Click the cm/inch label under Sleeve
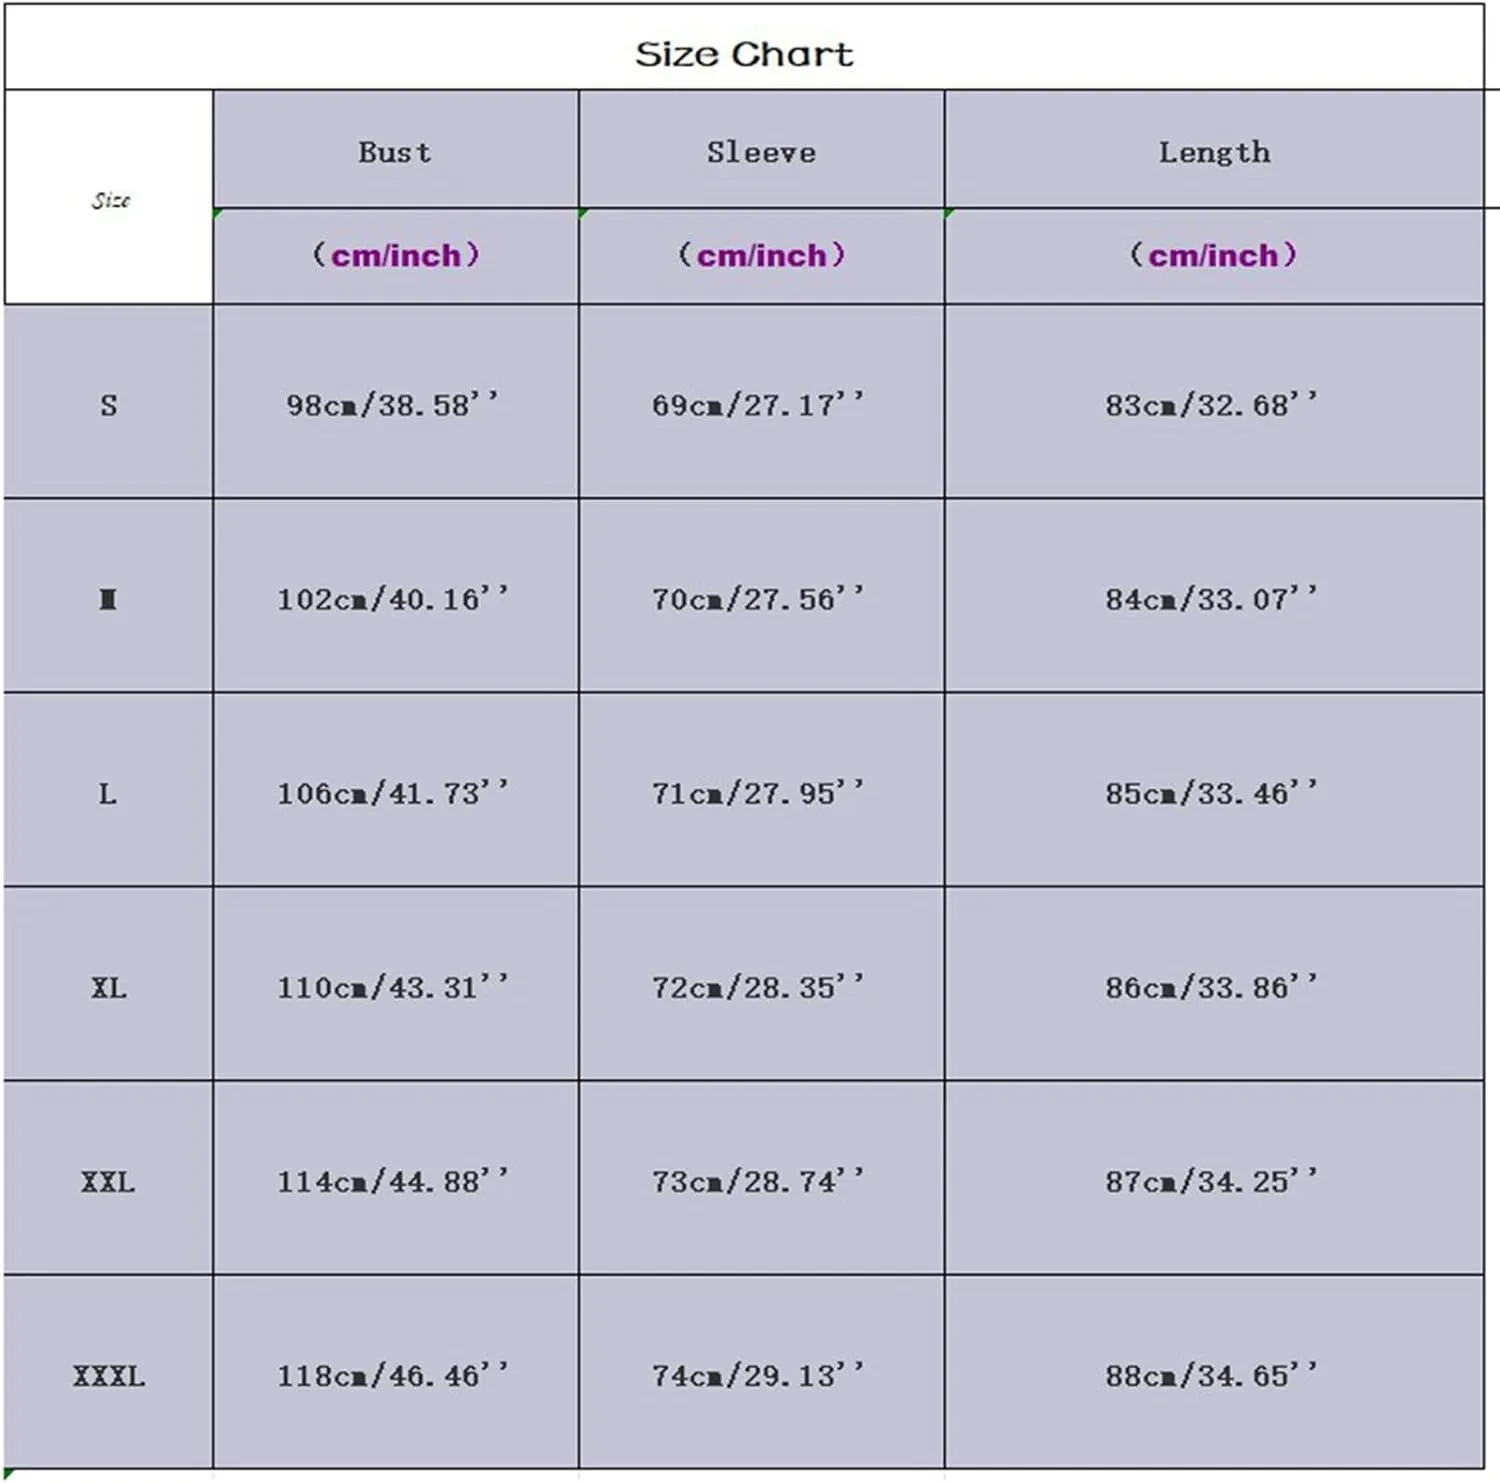Image resolution: width=1500 pixels, height=1483 pixels. 761,256
